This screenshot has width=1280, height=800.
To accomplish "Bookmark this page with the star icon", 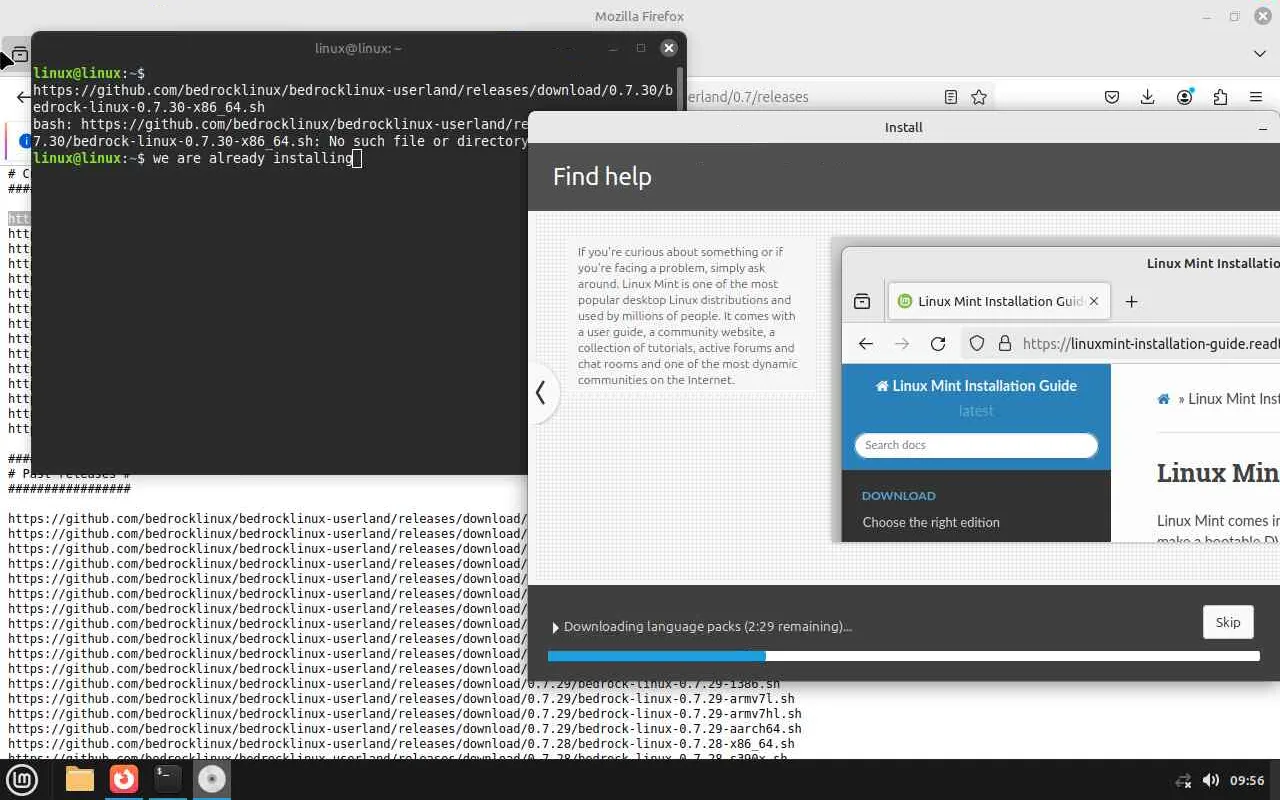I will click(979, 97).
